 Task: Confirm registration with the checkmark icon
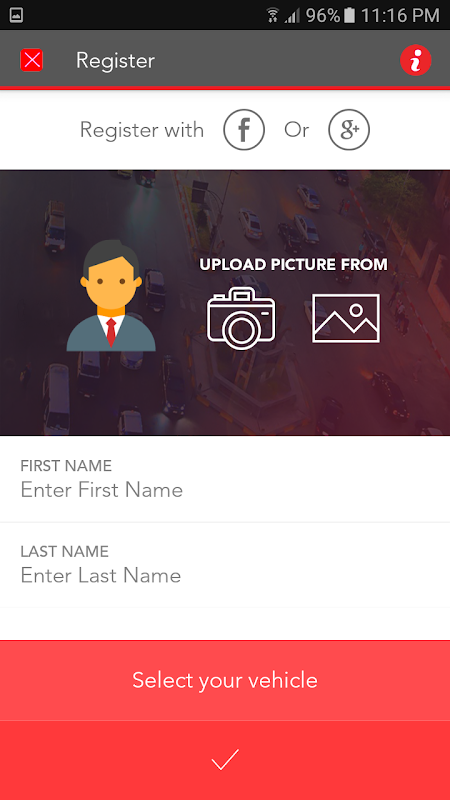click(225, 760)
